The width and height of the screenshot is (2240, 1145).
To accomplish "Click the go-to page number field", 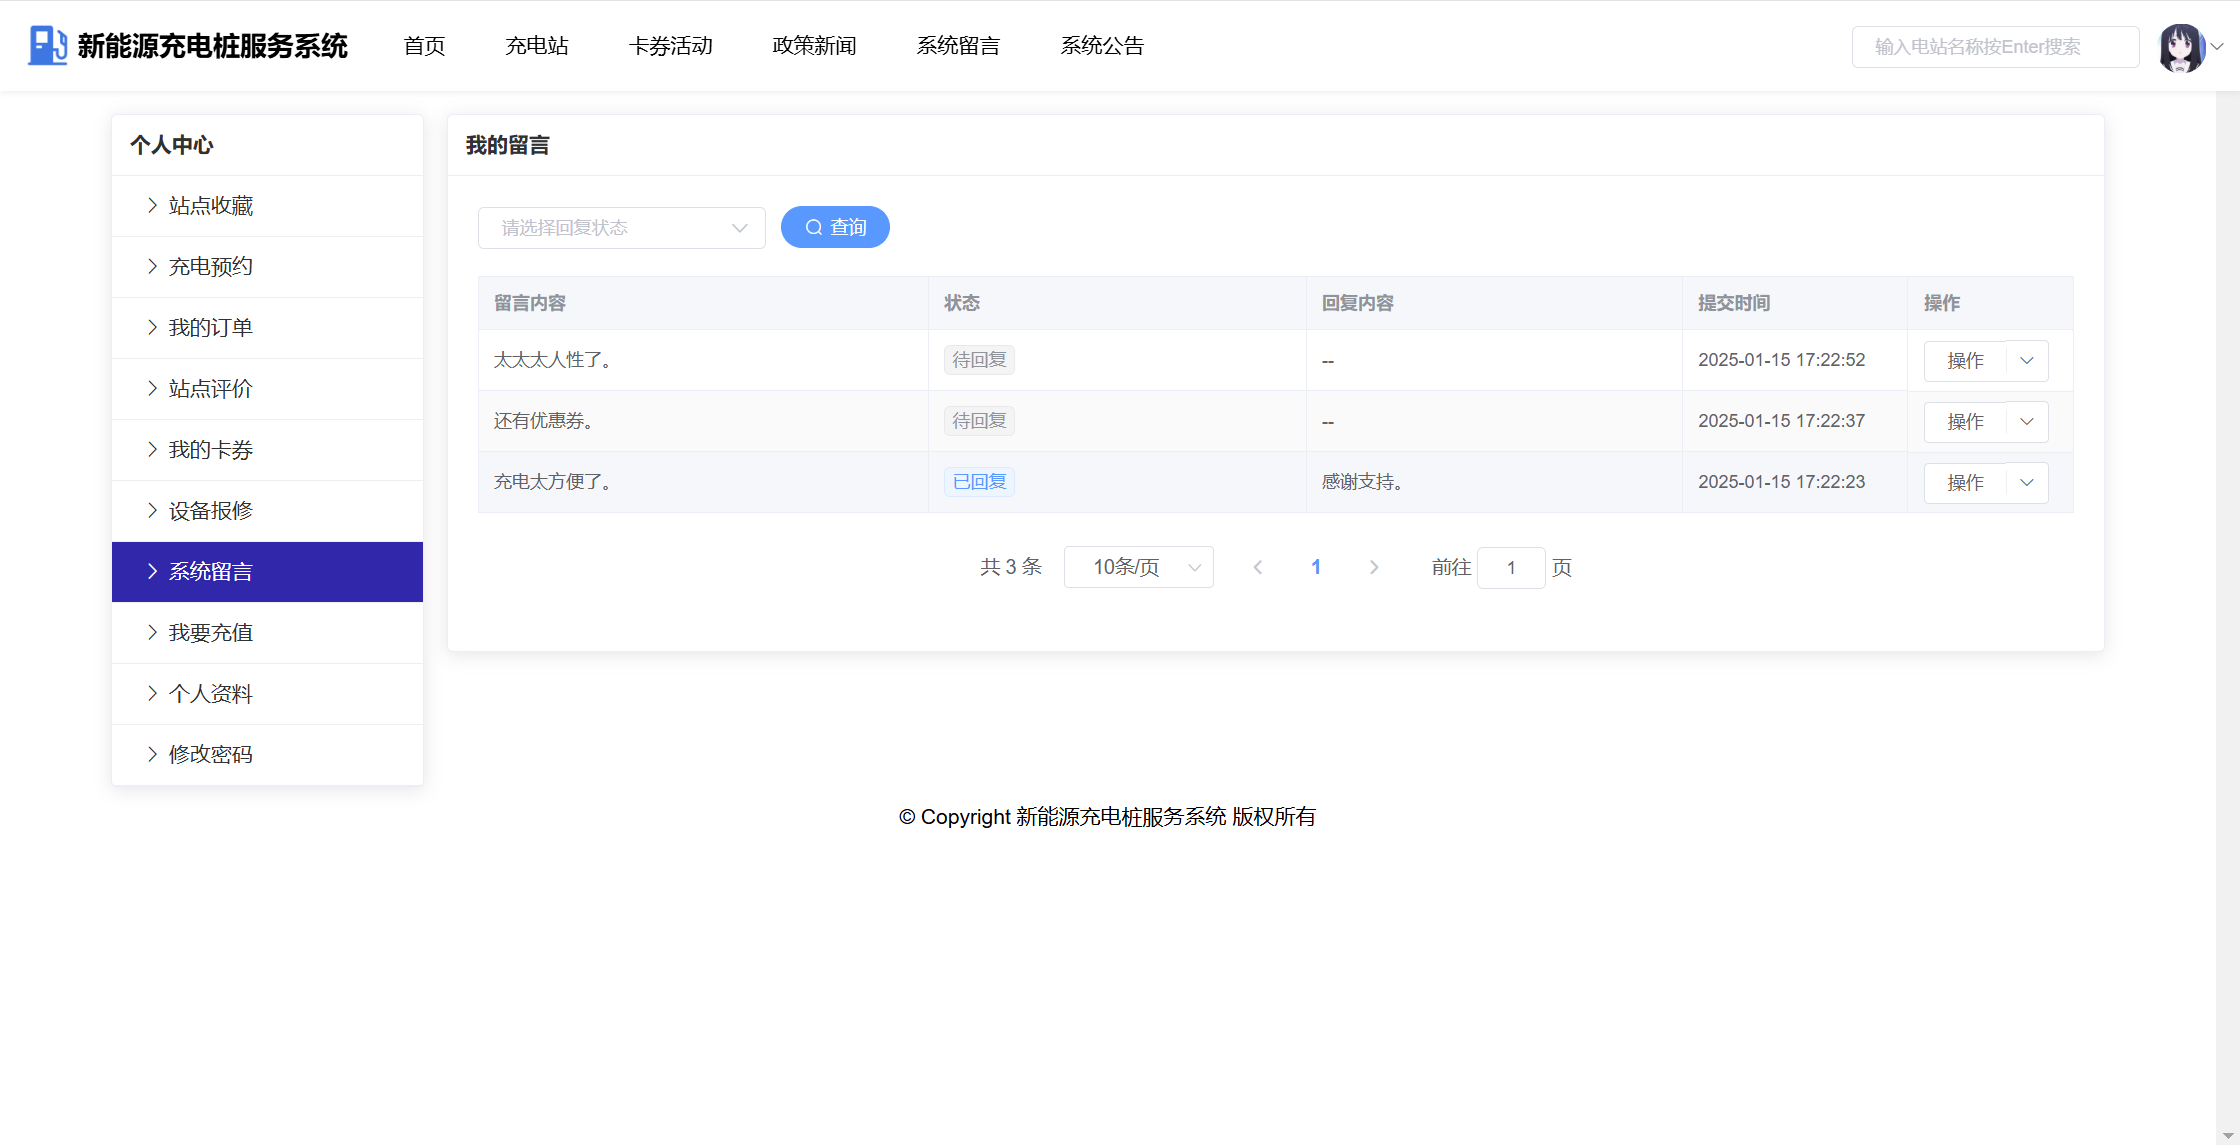I will 1510,568.
